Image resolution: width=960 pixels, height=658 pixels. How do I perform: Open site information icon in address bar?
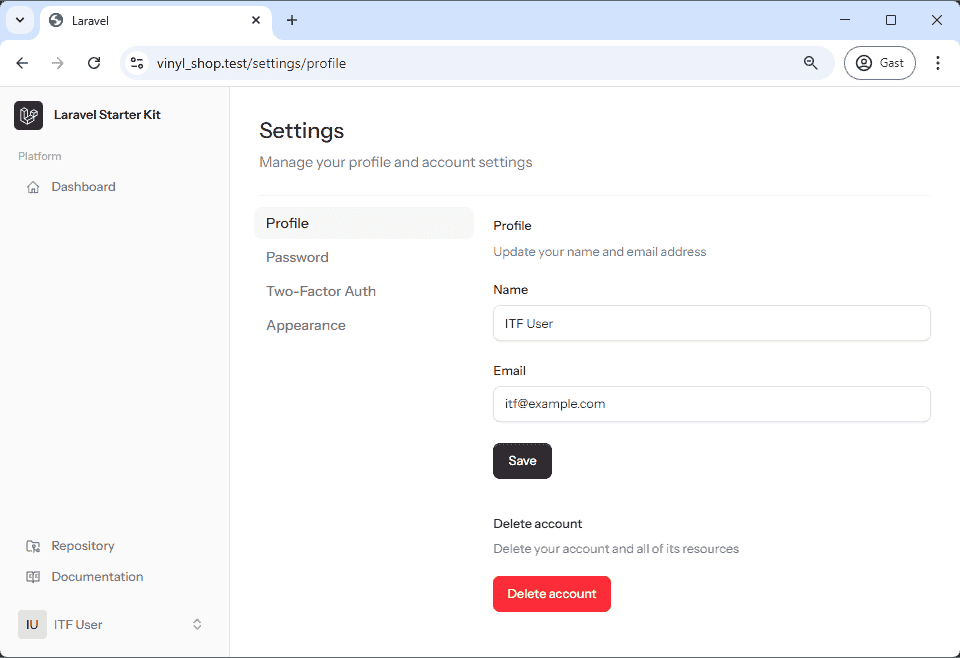click(x=137, y=63)
